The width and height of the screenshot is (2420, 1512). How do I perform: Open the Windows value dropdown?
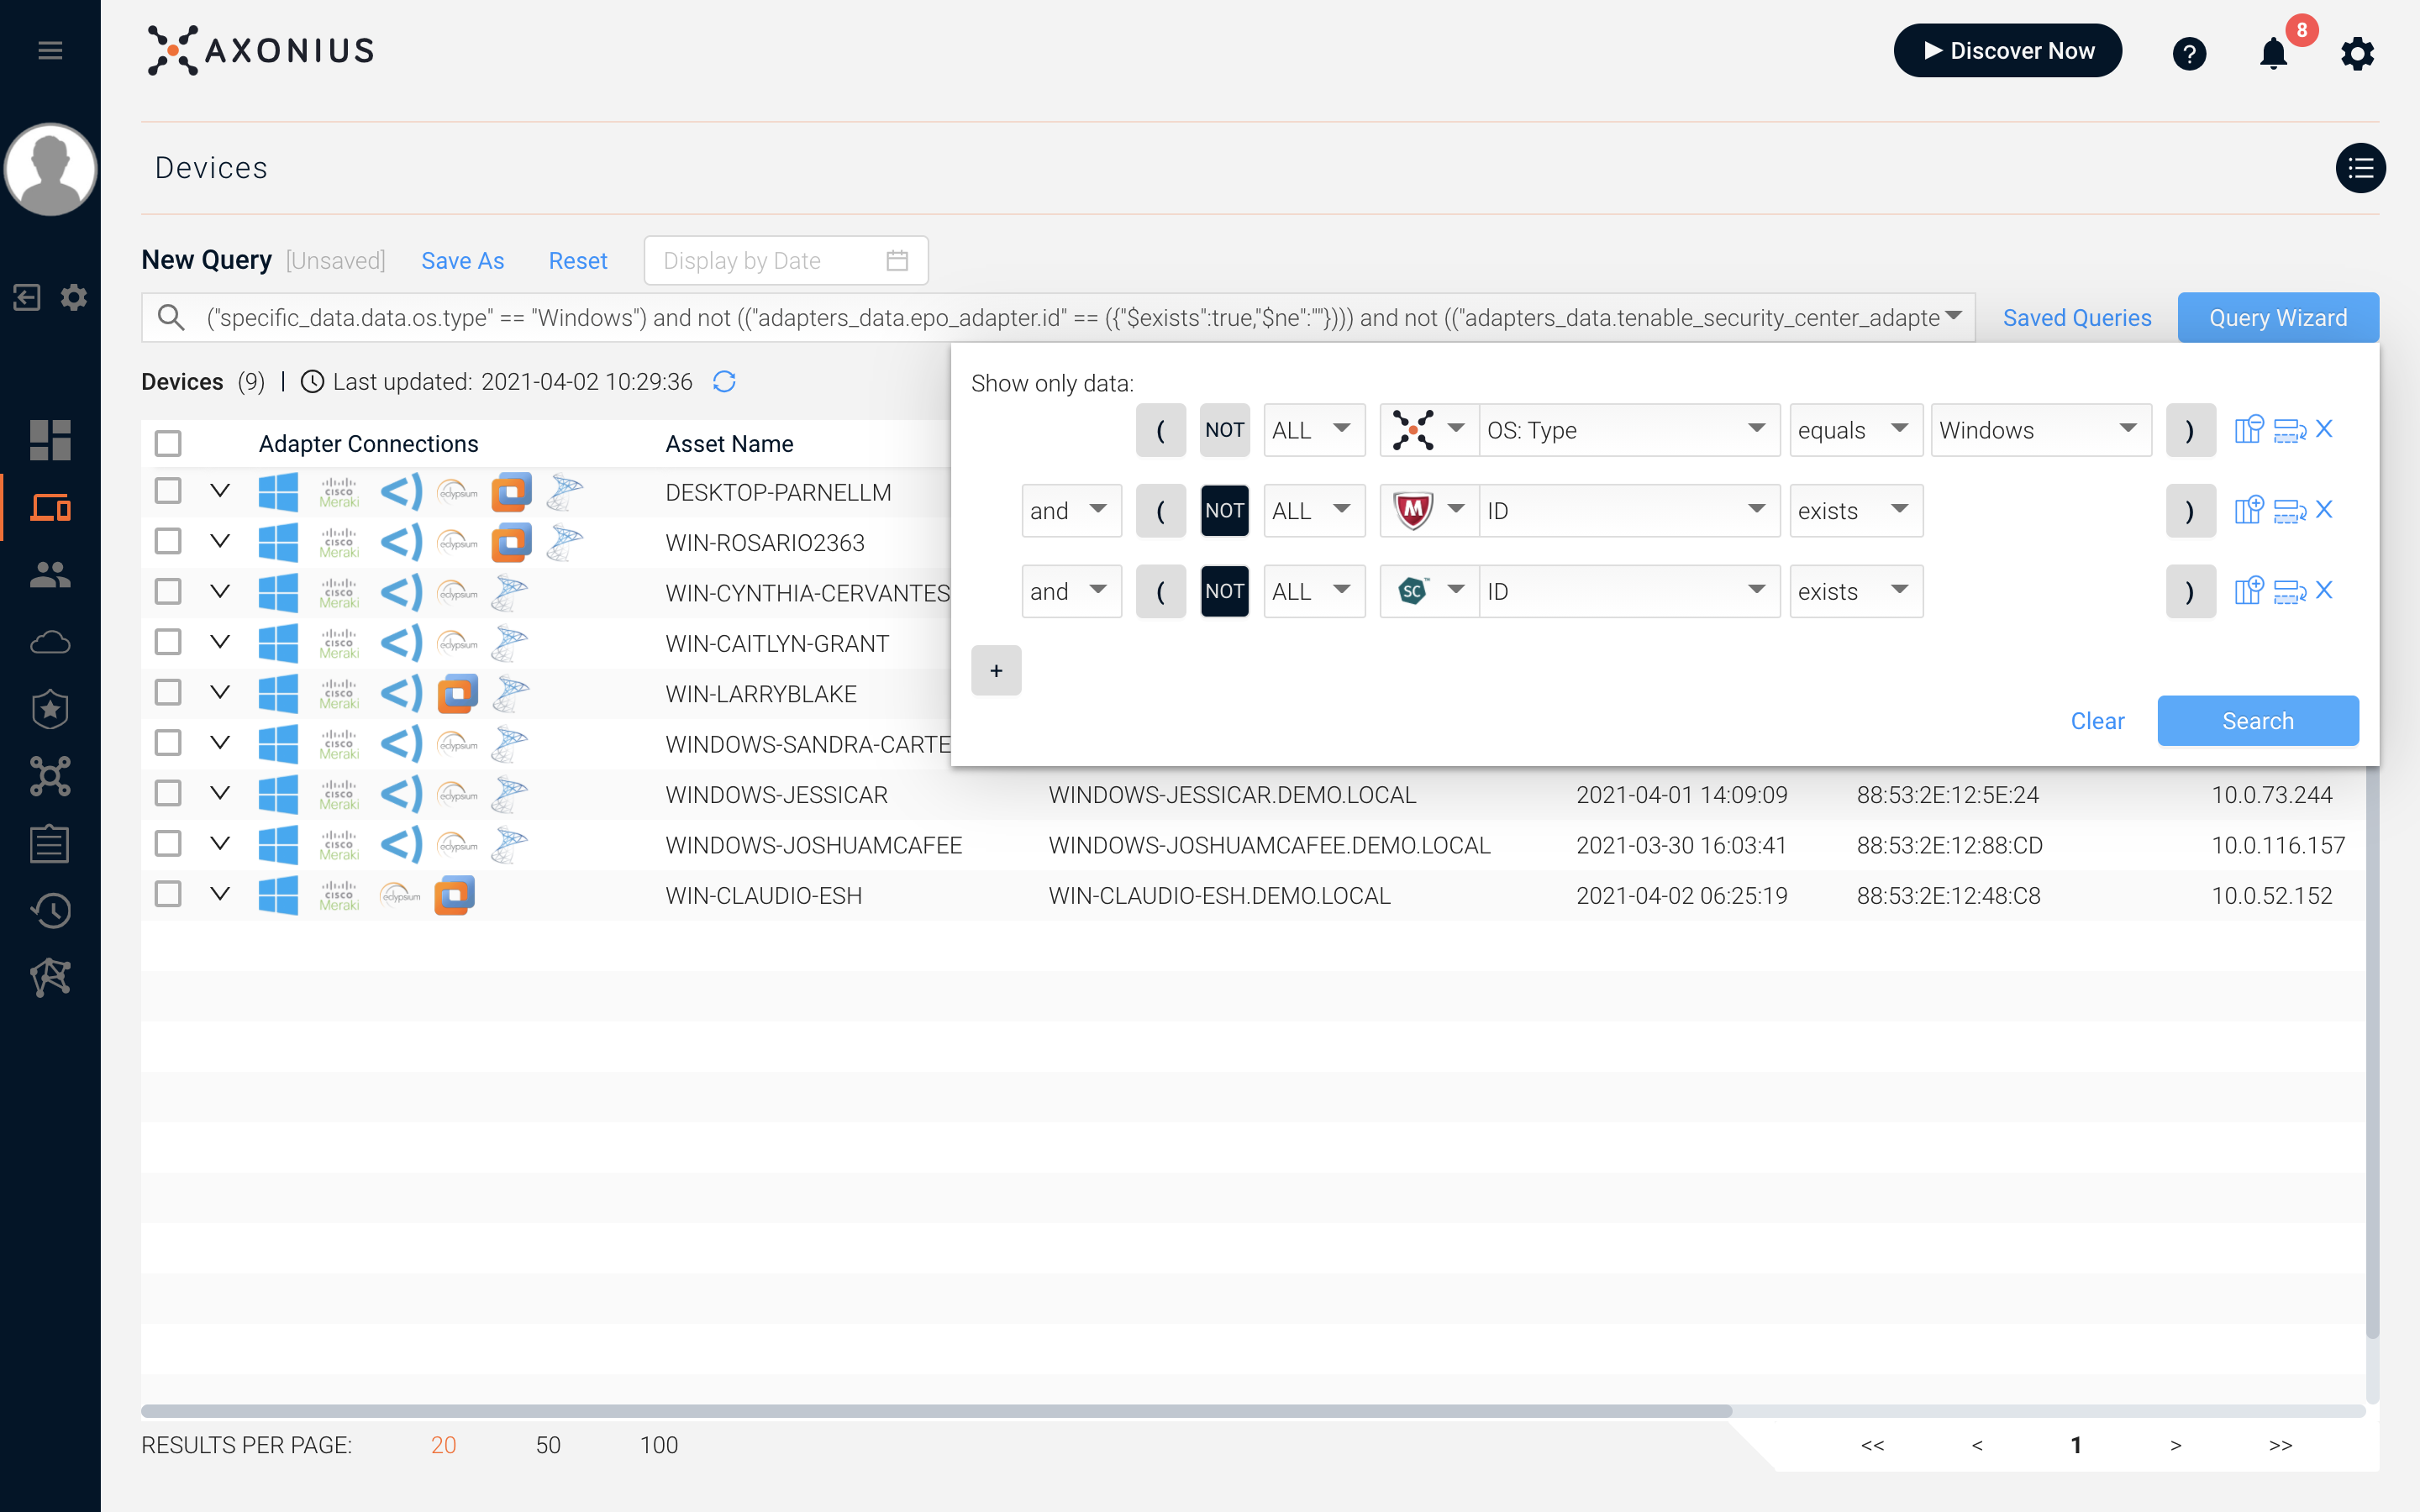click(x=2040, y=430)
